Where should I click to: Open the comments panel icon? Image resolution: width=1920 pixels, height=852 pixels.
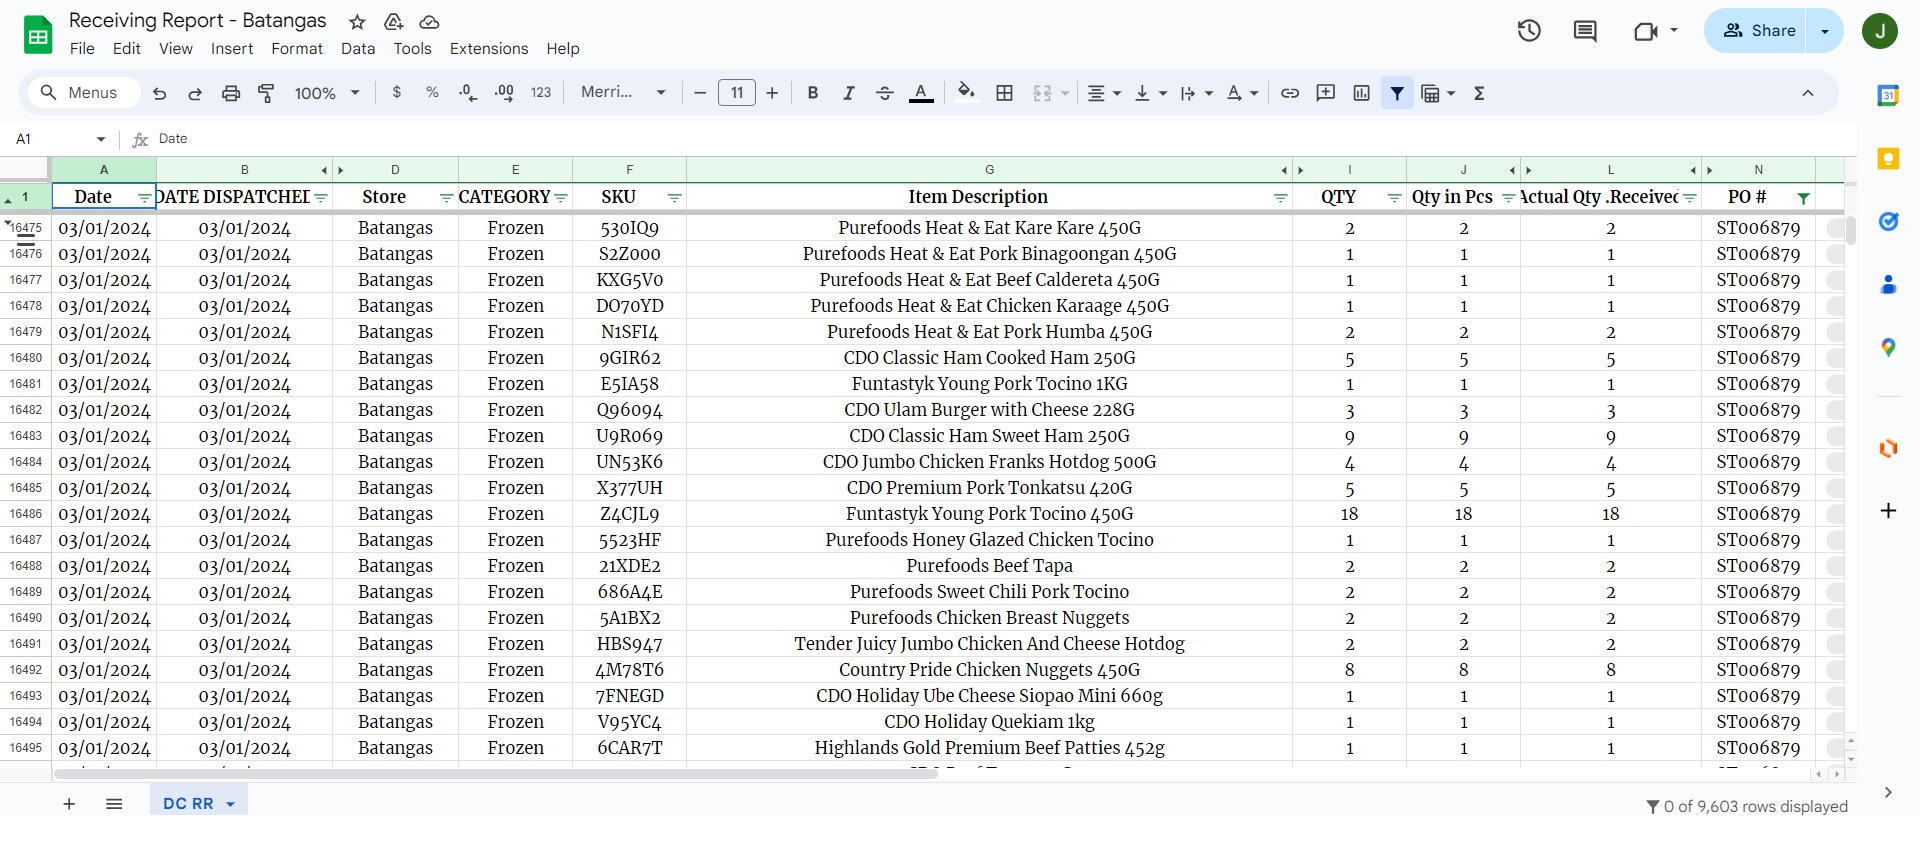click(1585, 31)
